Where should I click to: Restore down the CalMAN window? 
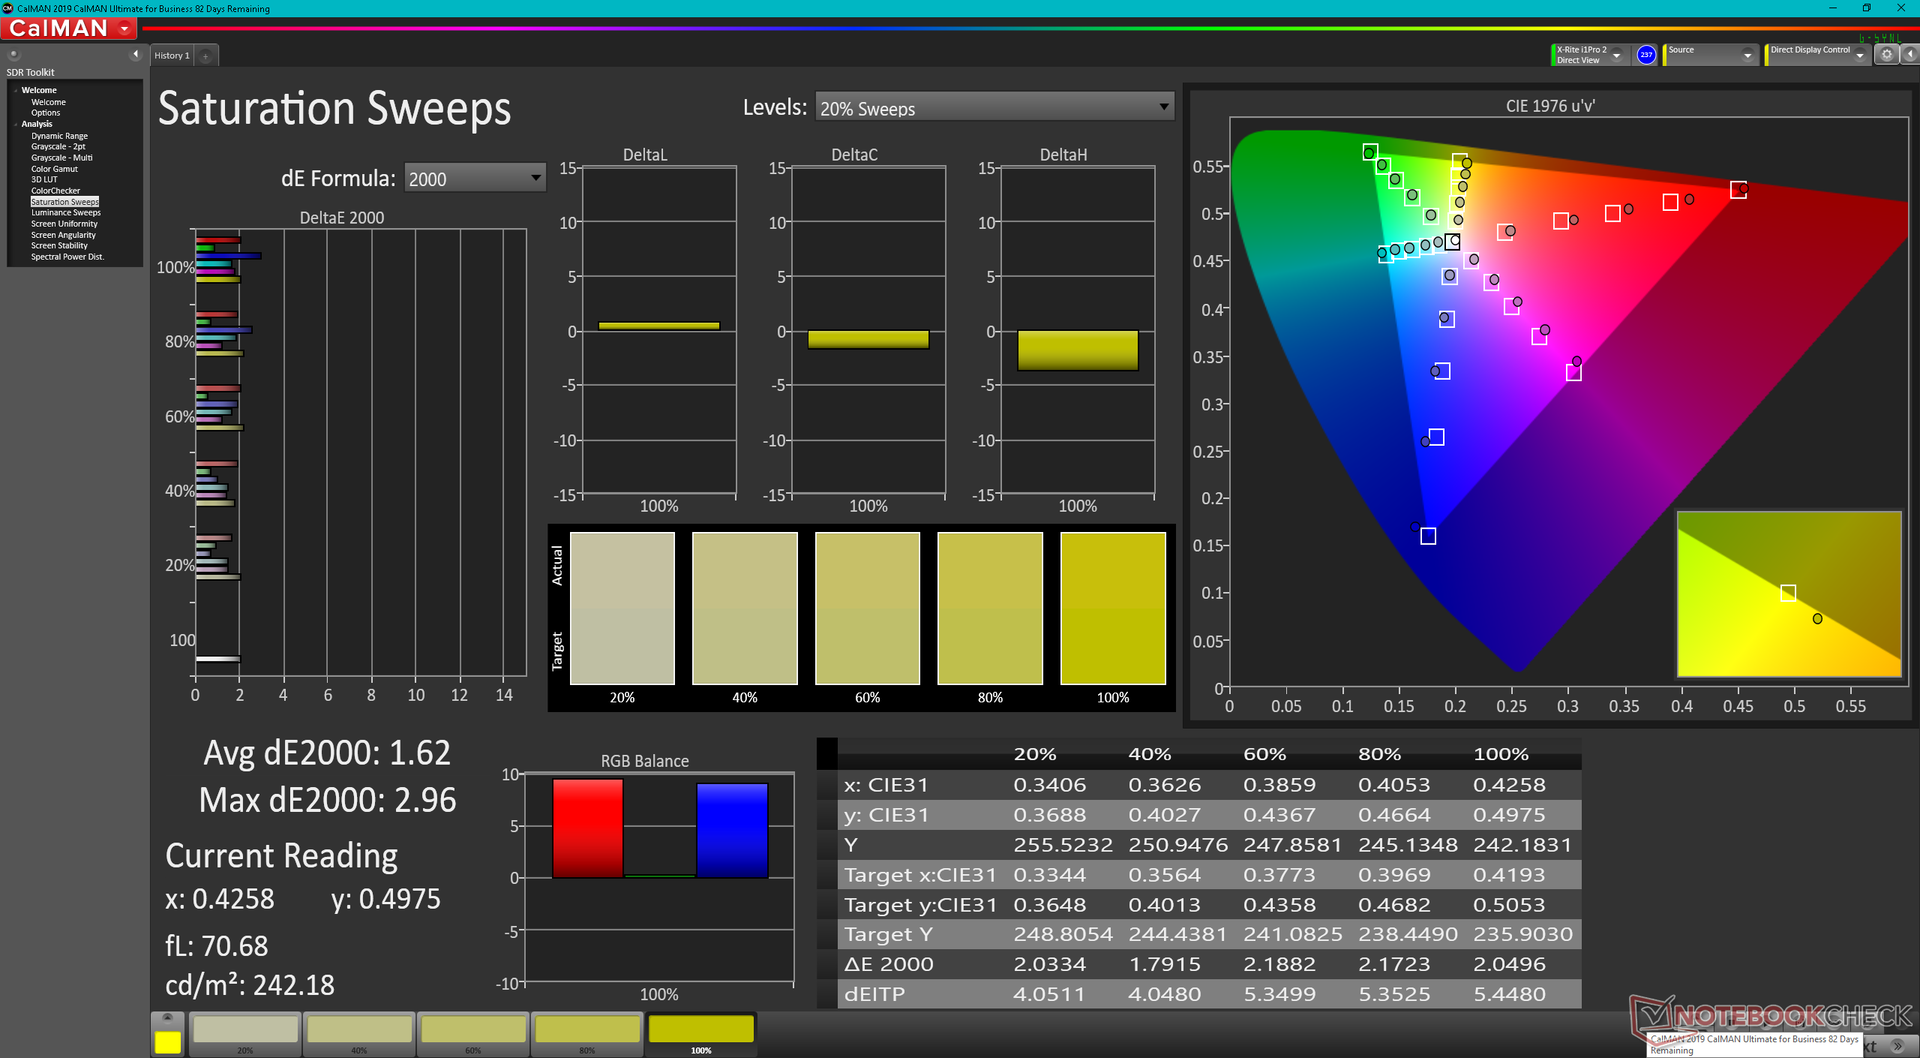(x=1866, y=8)
